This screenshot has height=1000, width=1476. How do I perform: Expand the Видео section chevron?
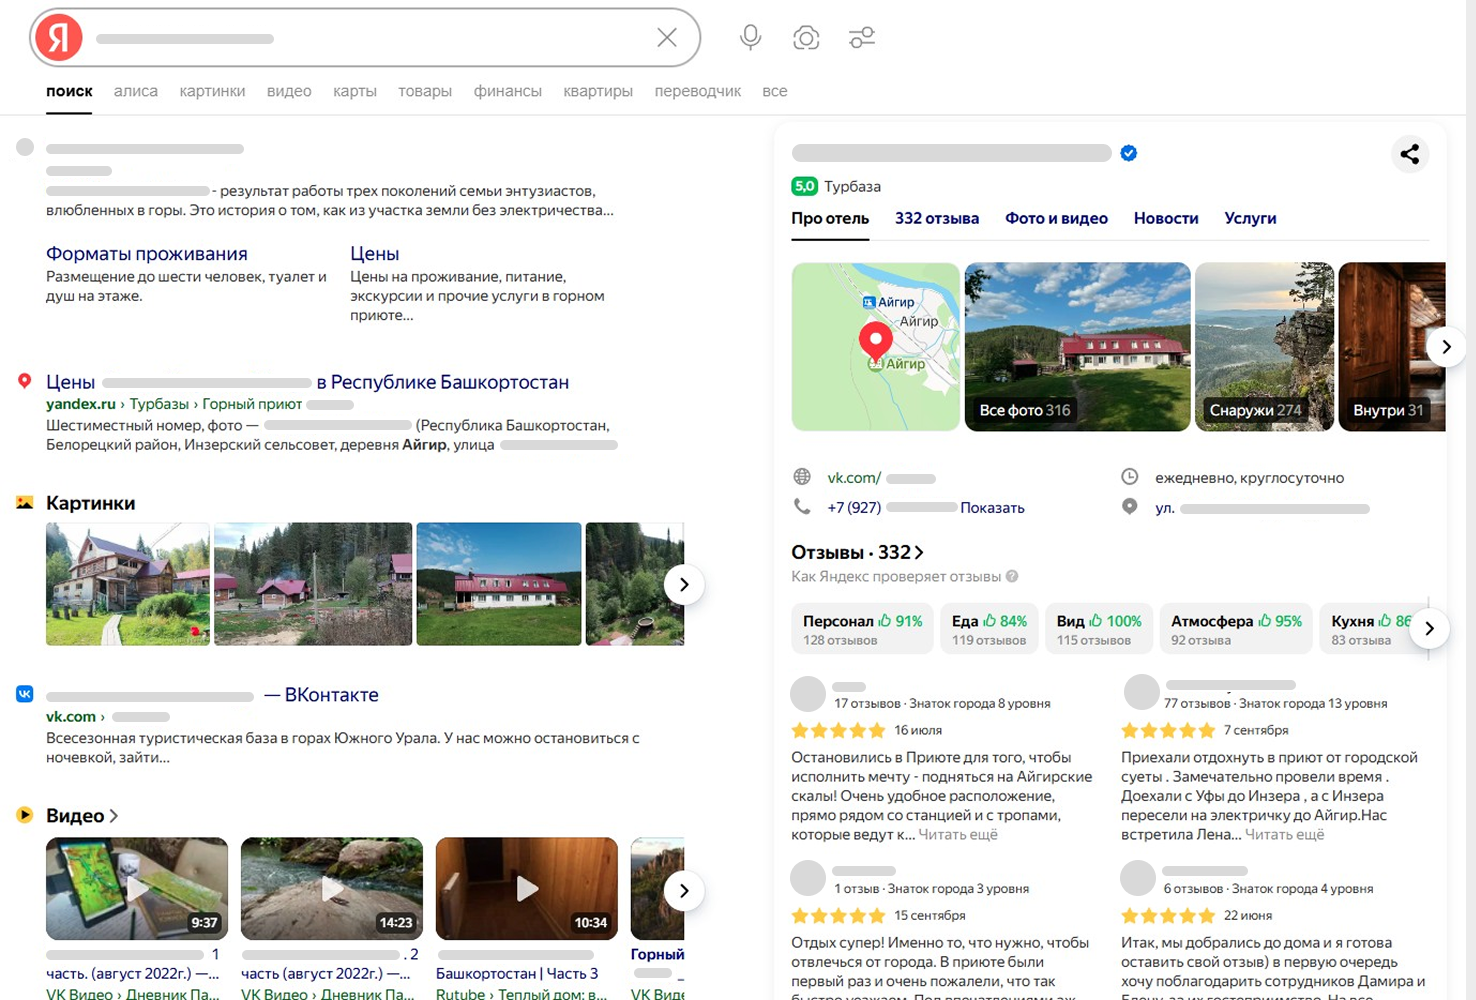point(114,816)
